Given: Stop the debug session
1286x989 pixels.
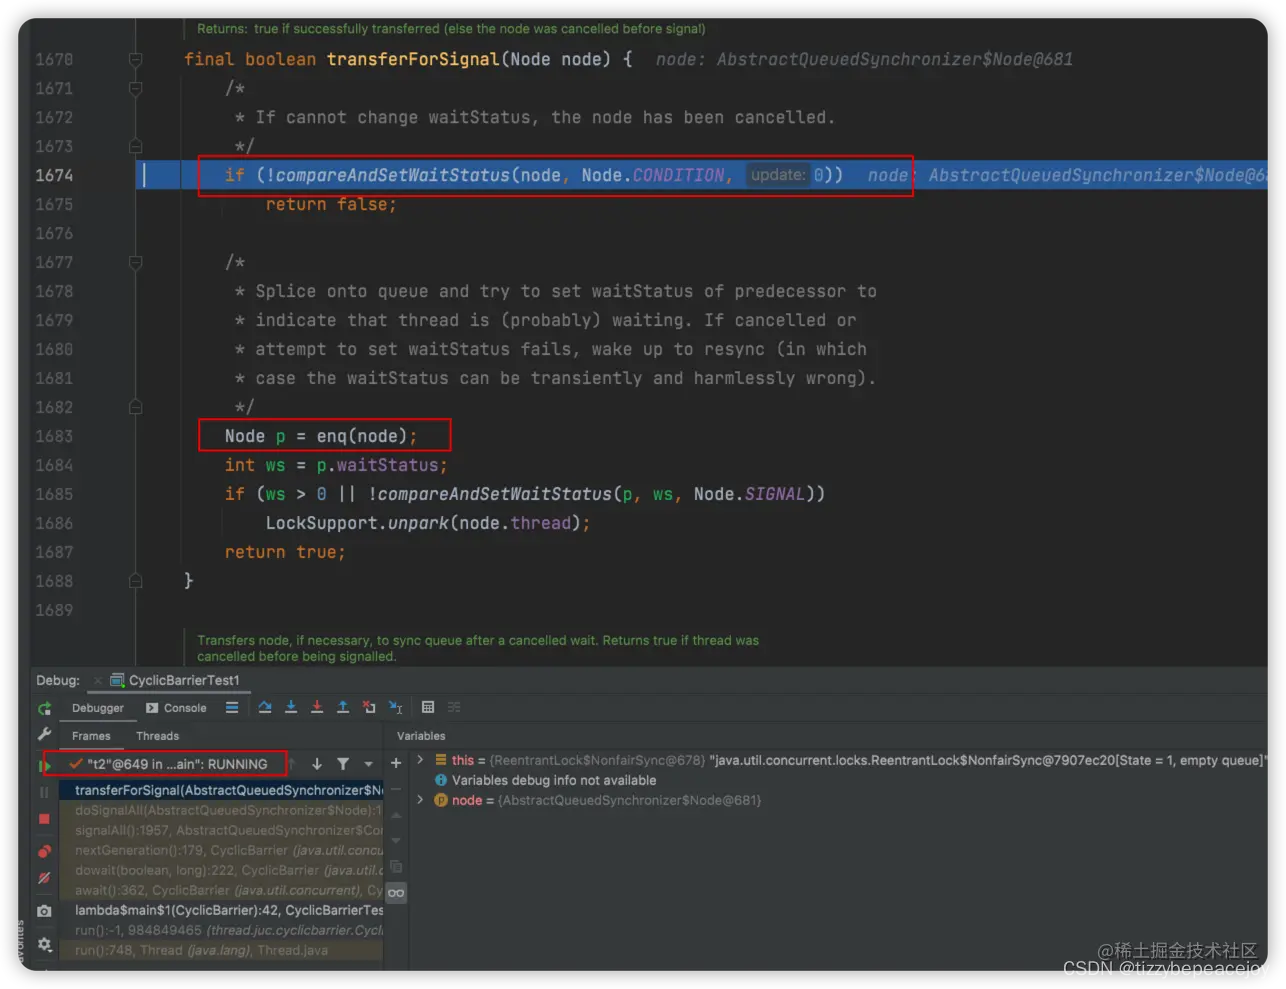Looking at the screenshot, I should 44,818.
